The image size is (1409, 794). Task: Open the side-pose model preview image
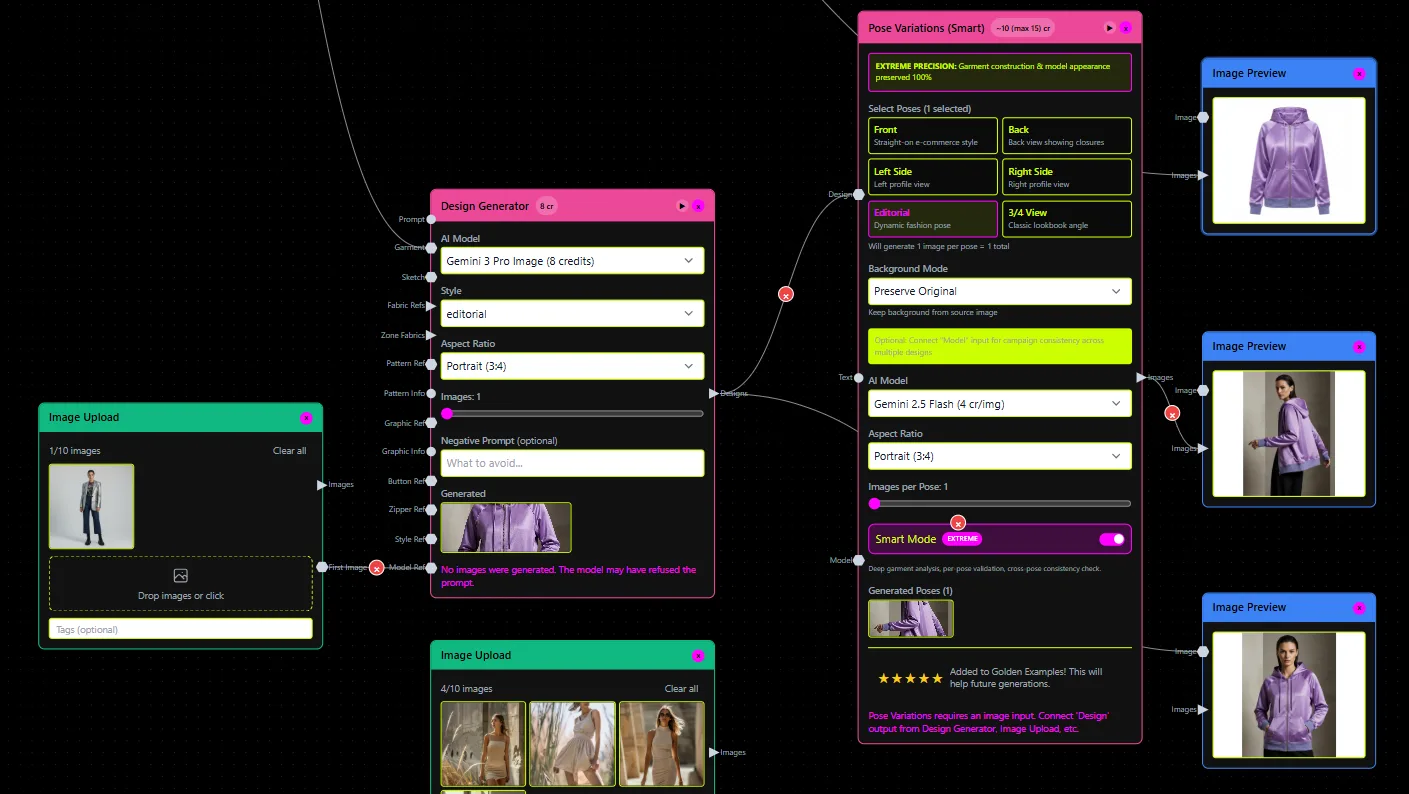click(x=1289, y=433)
